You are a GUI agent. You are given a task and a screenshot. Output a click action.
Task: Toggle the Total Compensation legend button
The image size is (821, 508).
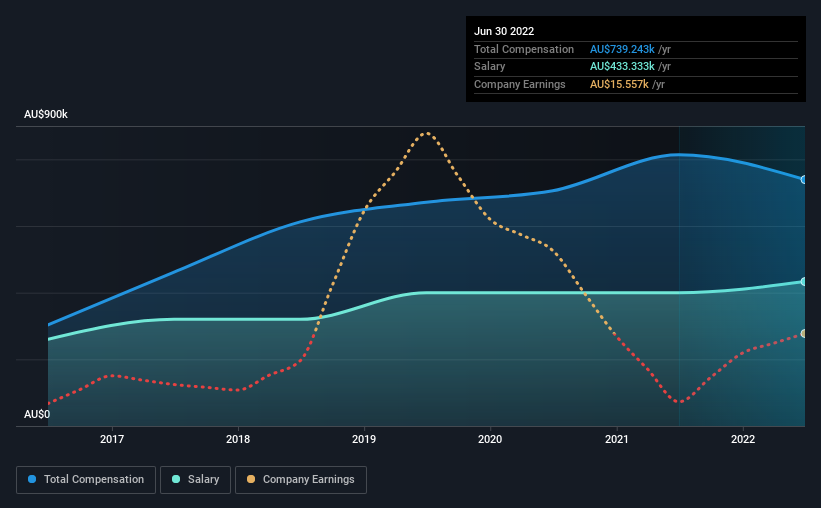(86, 480)
